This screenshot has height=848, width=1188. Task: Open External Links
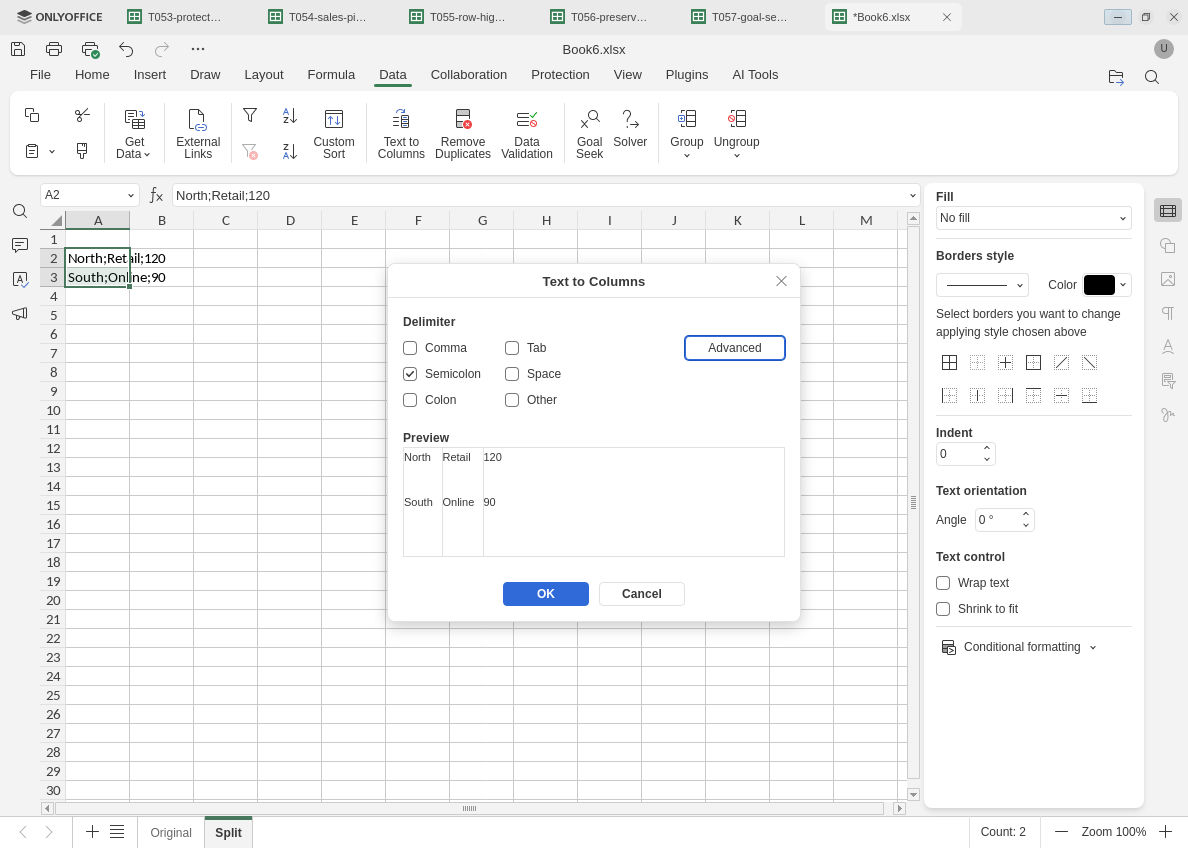pos(198,133)
